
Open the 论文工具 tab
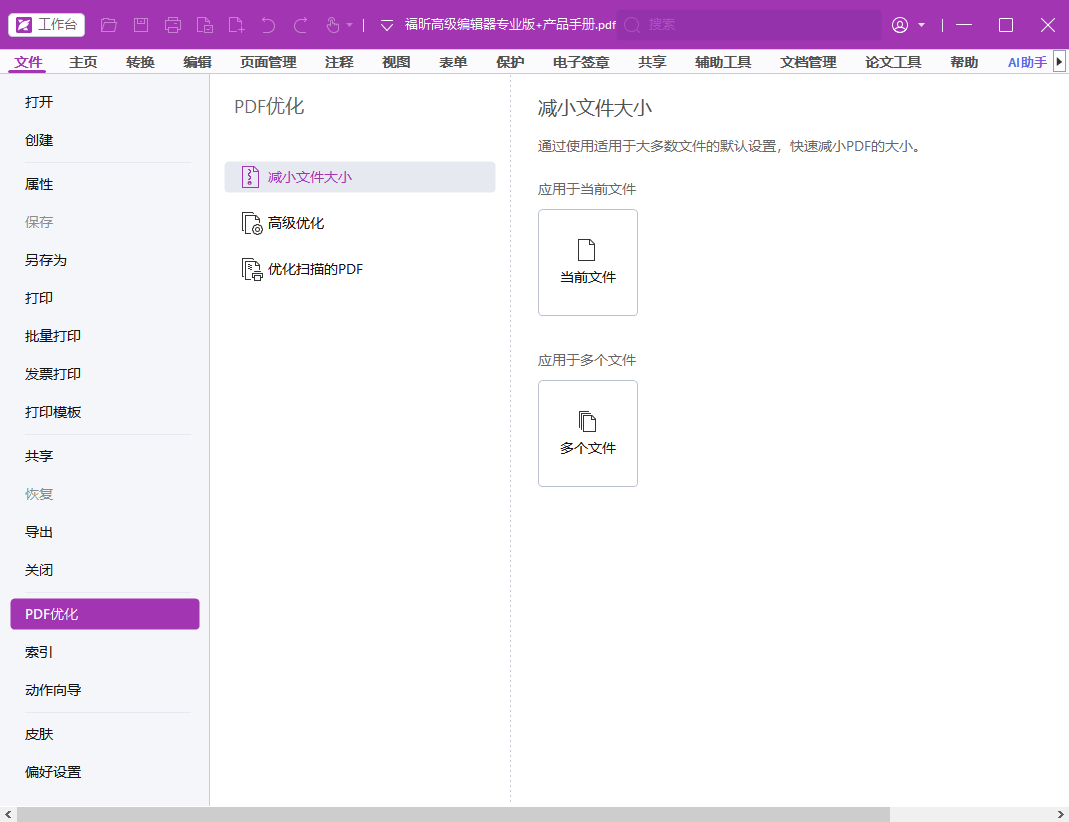893,62
